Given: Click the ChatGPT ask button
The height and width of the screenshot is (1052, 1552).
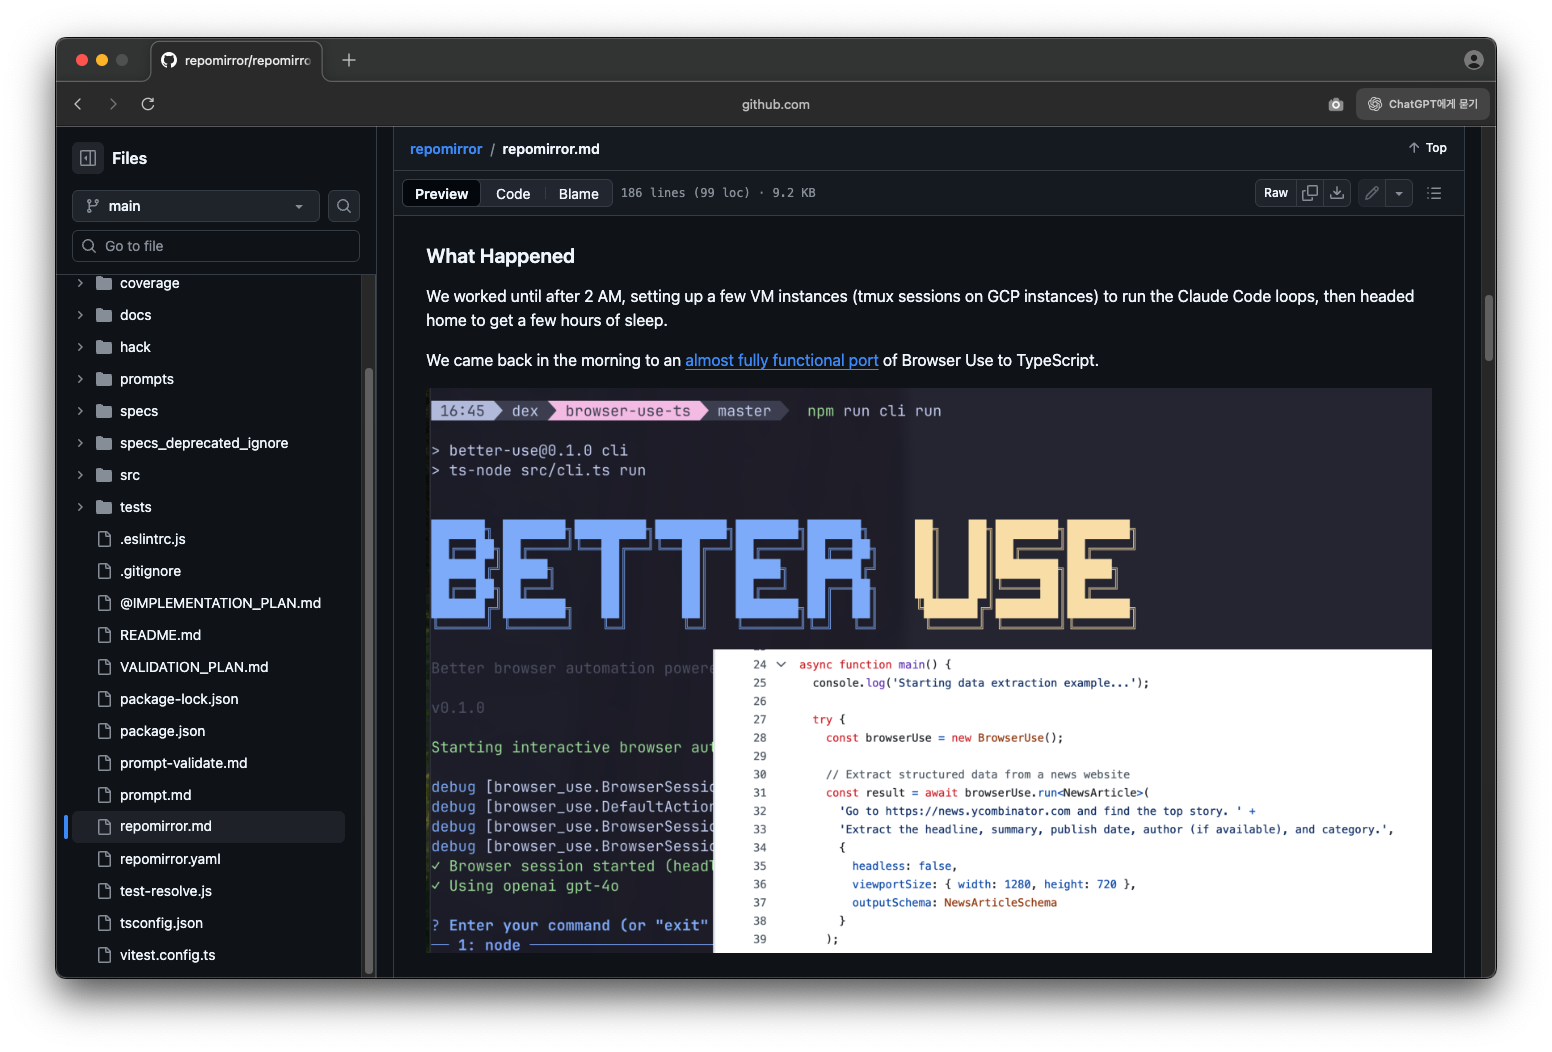Looking at the screenshot, I should coord(1423,104).
